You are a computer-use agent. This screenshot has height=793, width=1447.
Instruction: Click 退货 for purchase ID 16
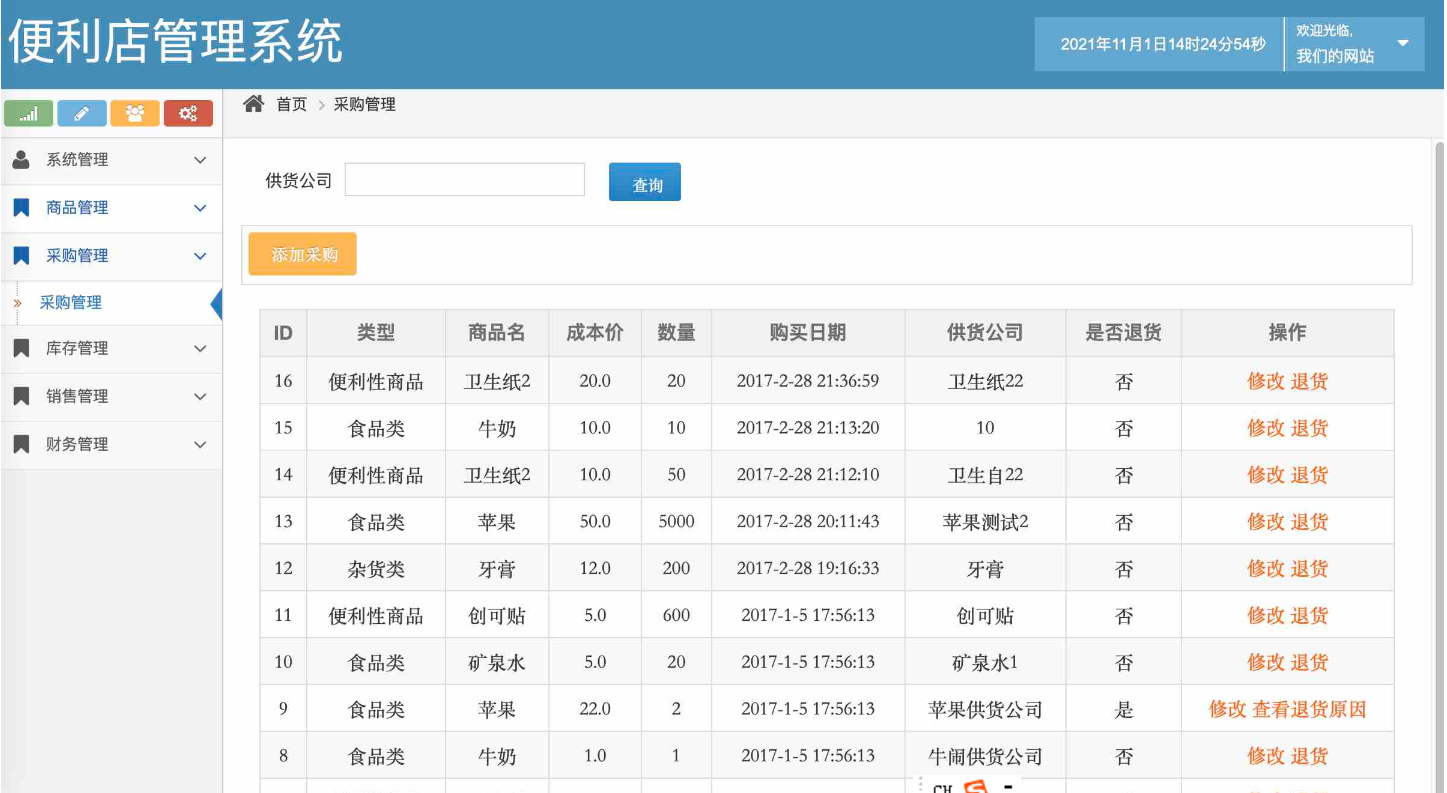click(x=1309, y=381)
